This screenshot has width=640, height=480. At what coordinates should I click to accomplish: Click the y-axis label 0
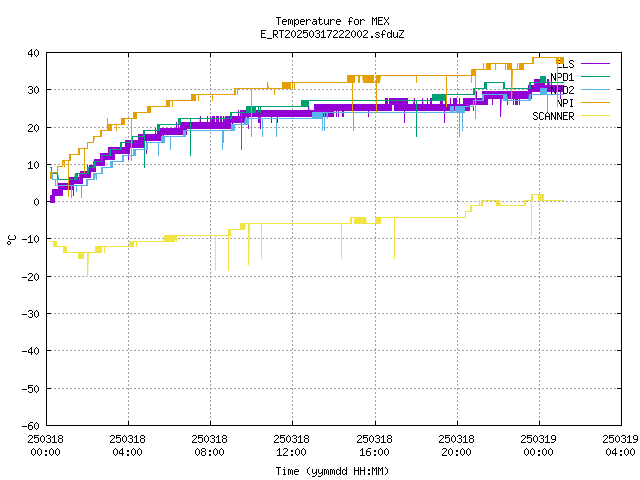[x=37, y=202]
